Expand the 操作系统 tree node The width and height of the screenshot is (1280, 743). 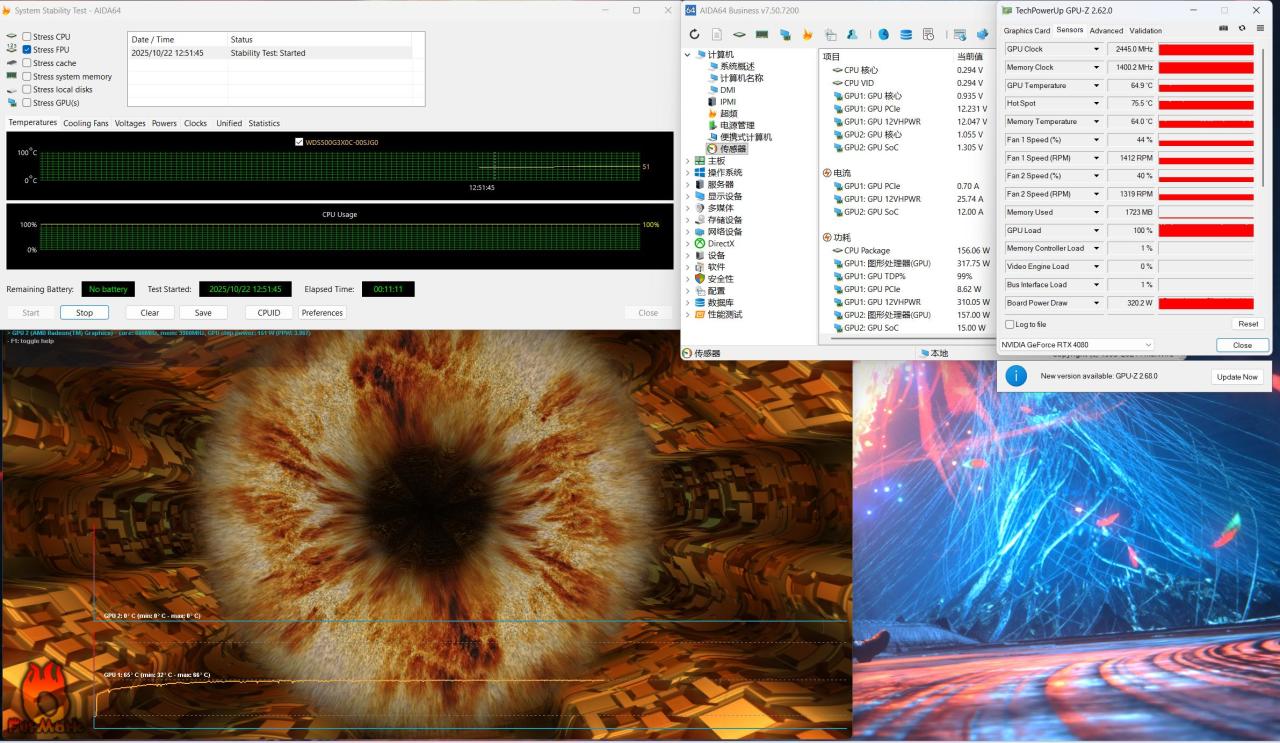[x=688, y=173]
